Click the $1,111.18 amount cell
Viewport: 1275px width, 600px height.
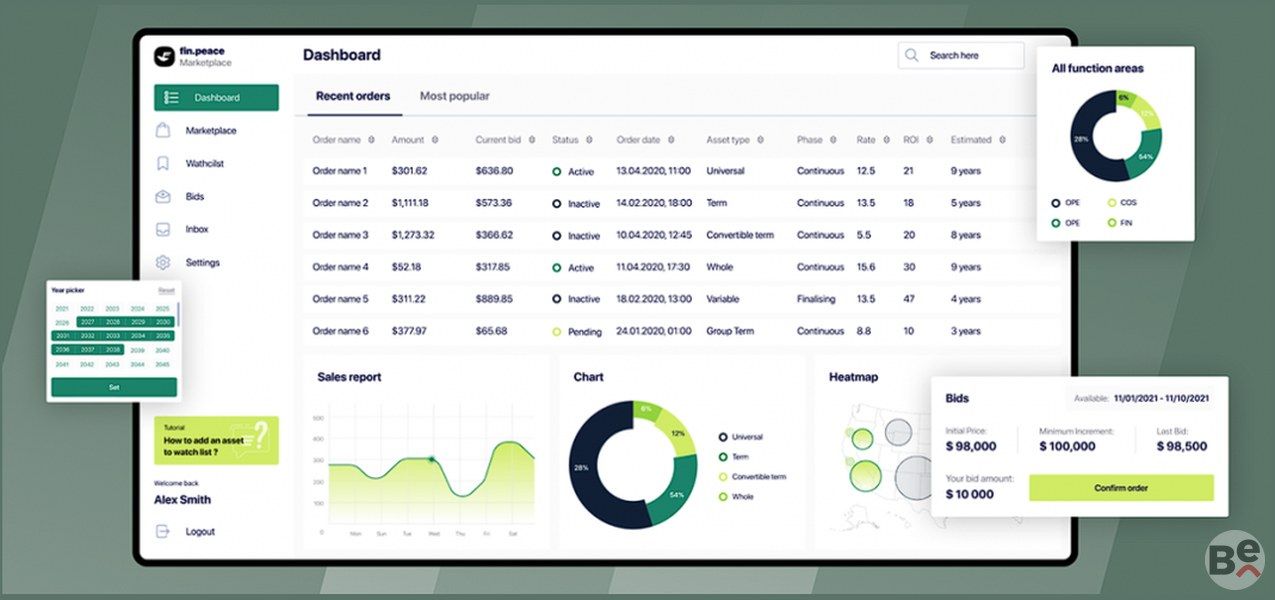[410, 203]
